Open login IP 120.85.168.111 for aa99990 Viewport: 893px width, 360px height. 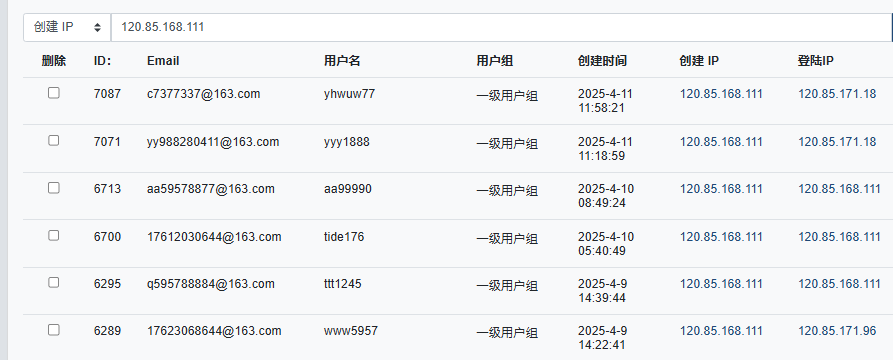[x=839, y=189]
